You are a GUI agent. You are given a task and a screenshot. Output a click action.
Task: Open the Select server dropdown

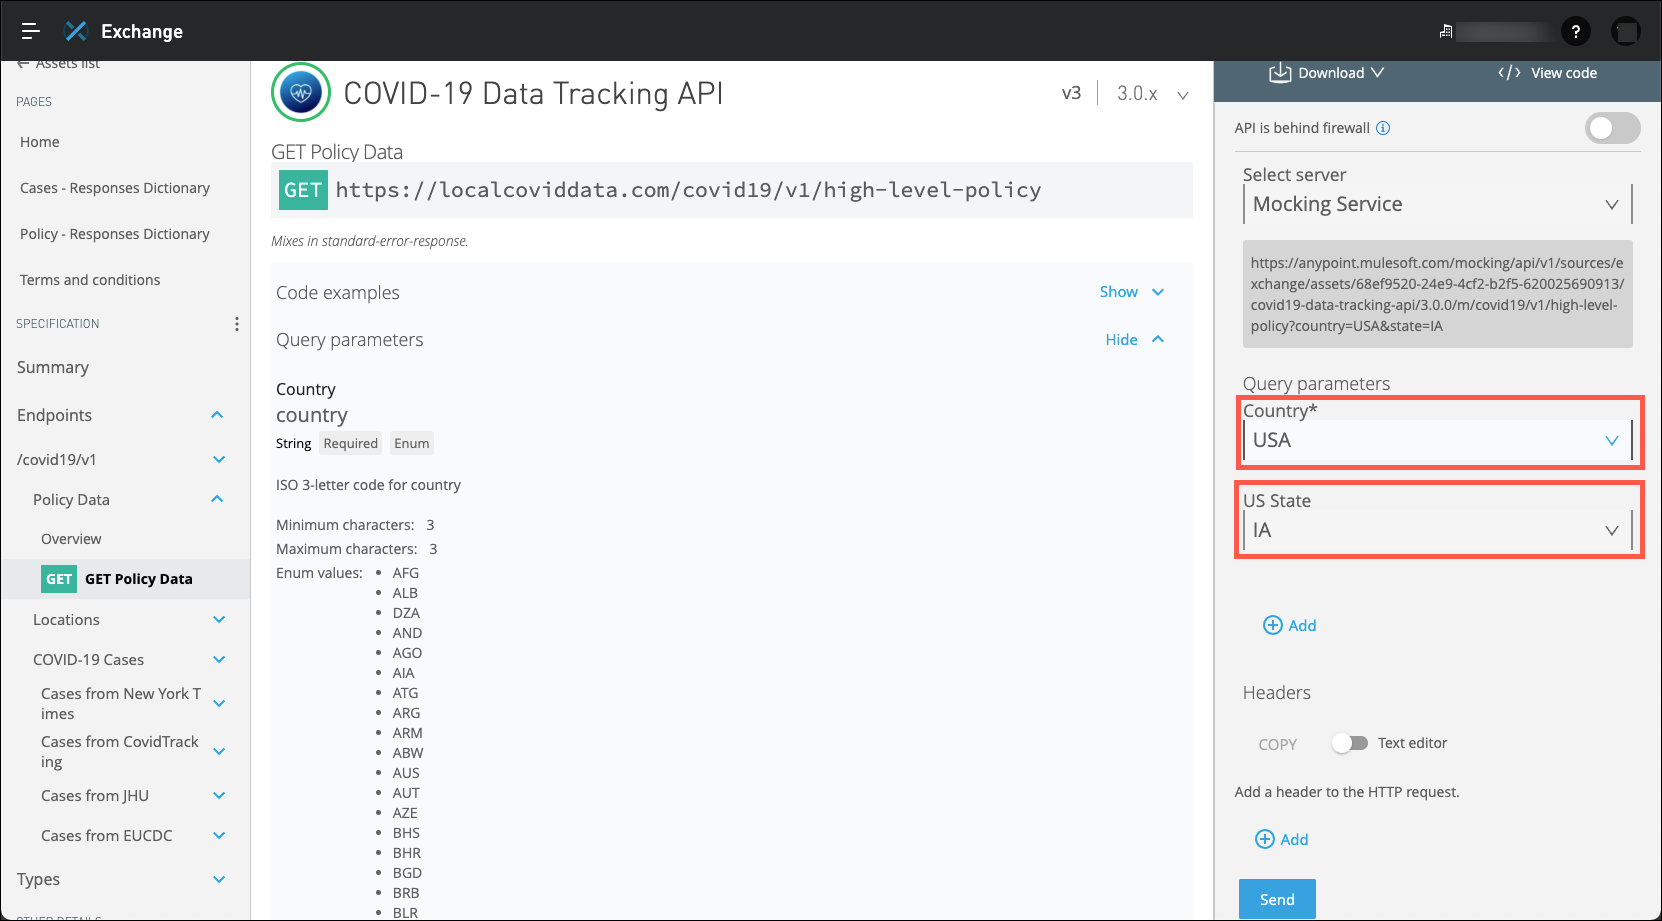tap(1437, 204)
